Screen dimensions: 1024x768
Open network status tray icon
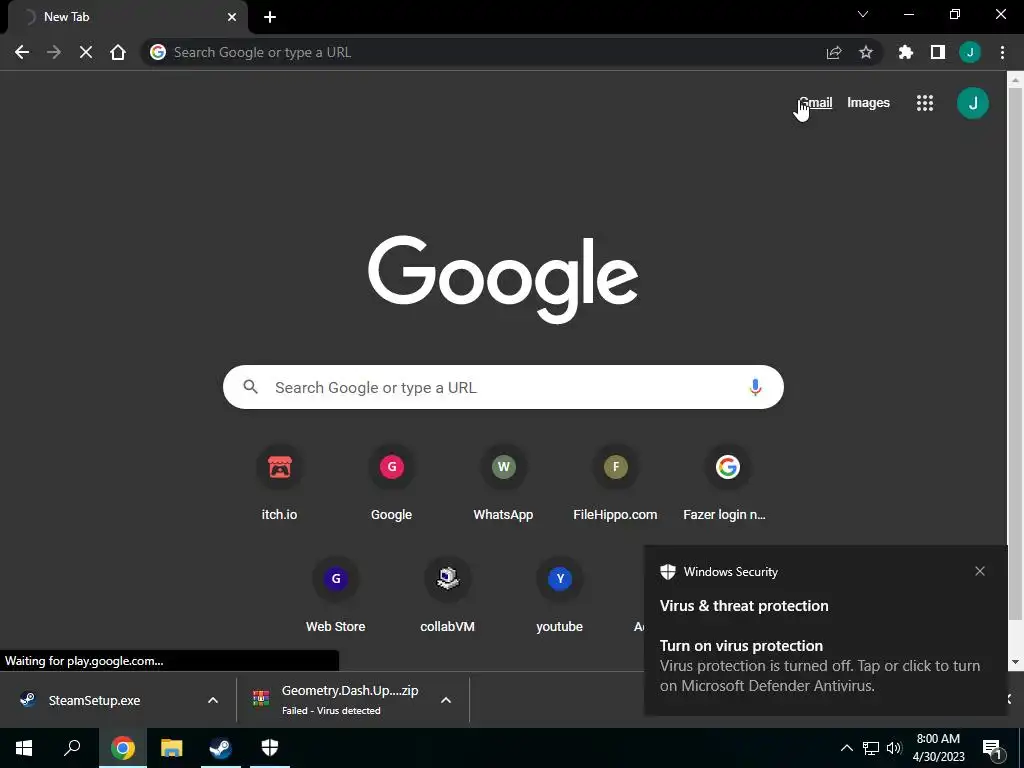[871, 748]
